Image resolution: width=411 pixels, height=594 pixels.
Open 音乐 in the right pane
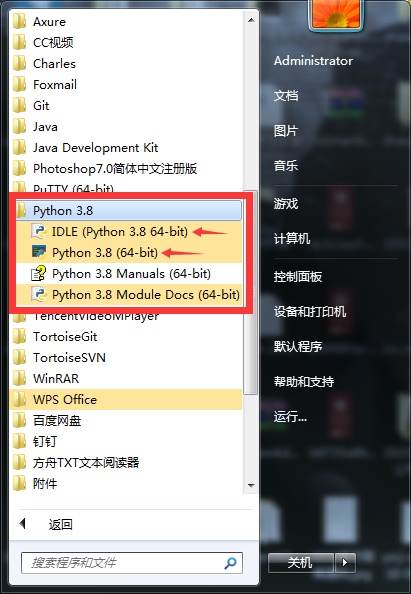pos(286,166)
